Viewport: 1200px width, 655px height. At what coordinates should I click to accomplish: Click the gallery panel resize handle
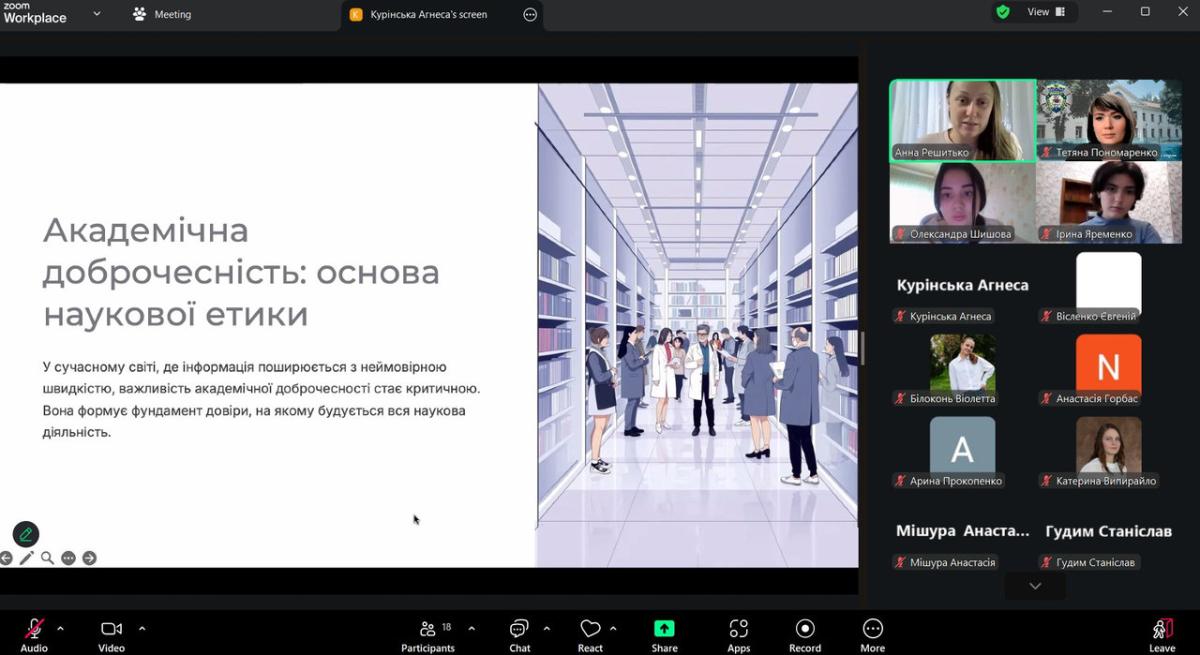(x=862, y=347)
